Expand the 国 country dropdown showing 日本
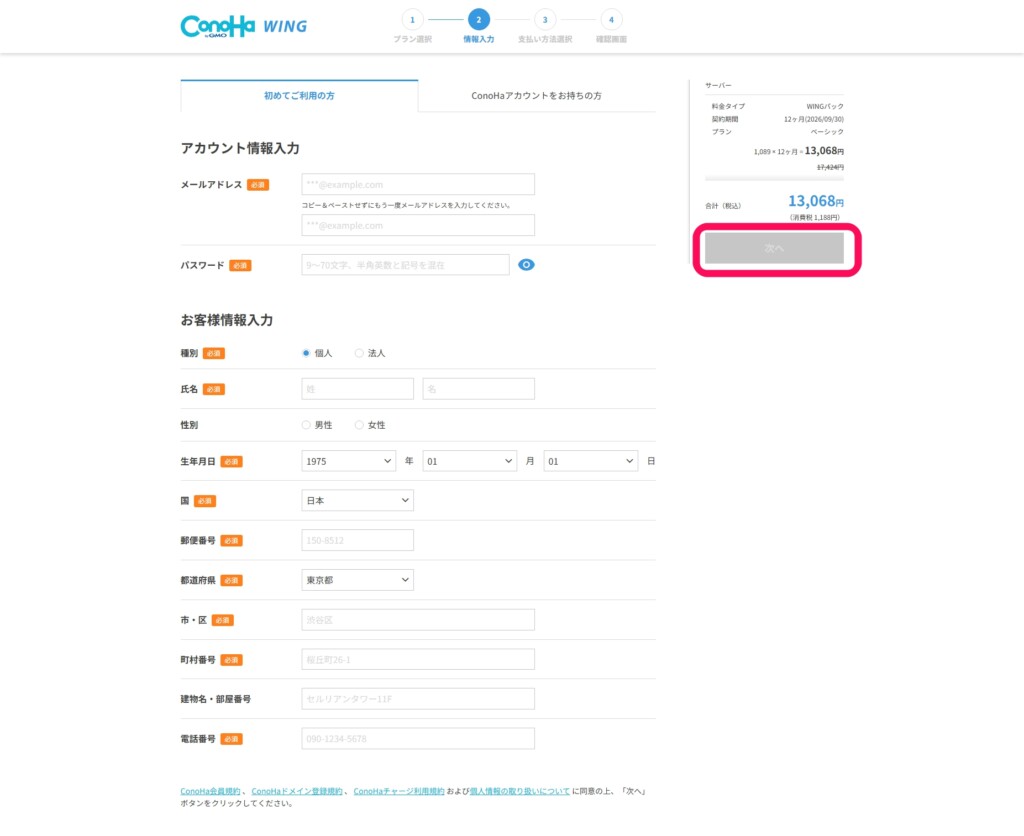This screenshot has height=836, width=1024. (357, 500)
